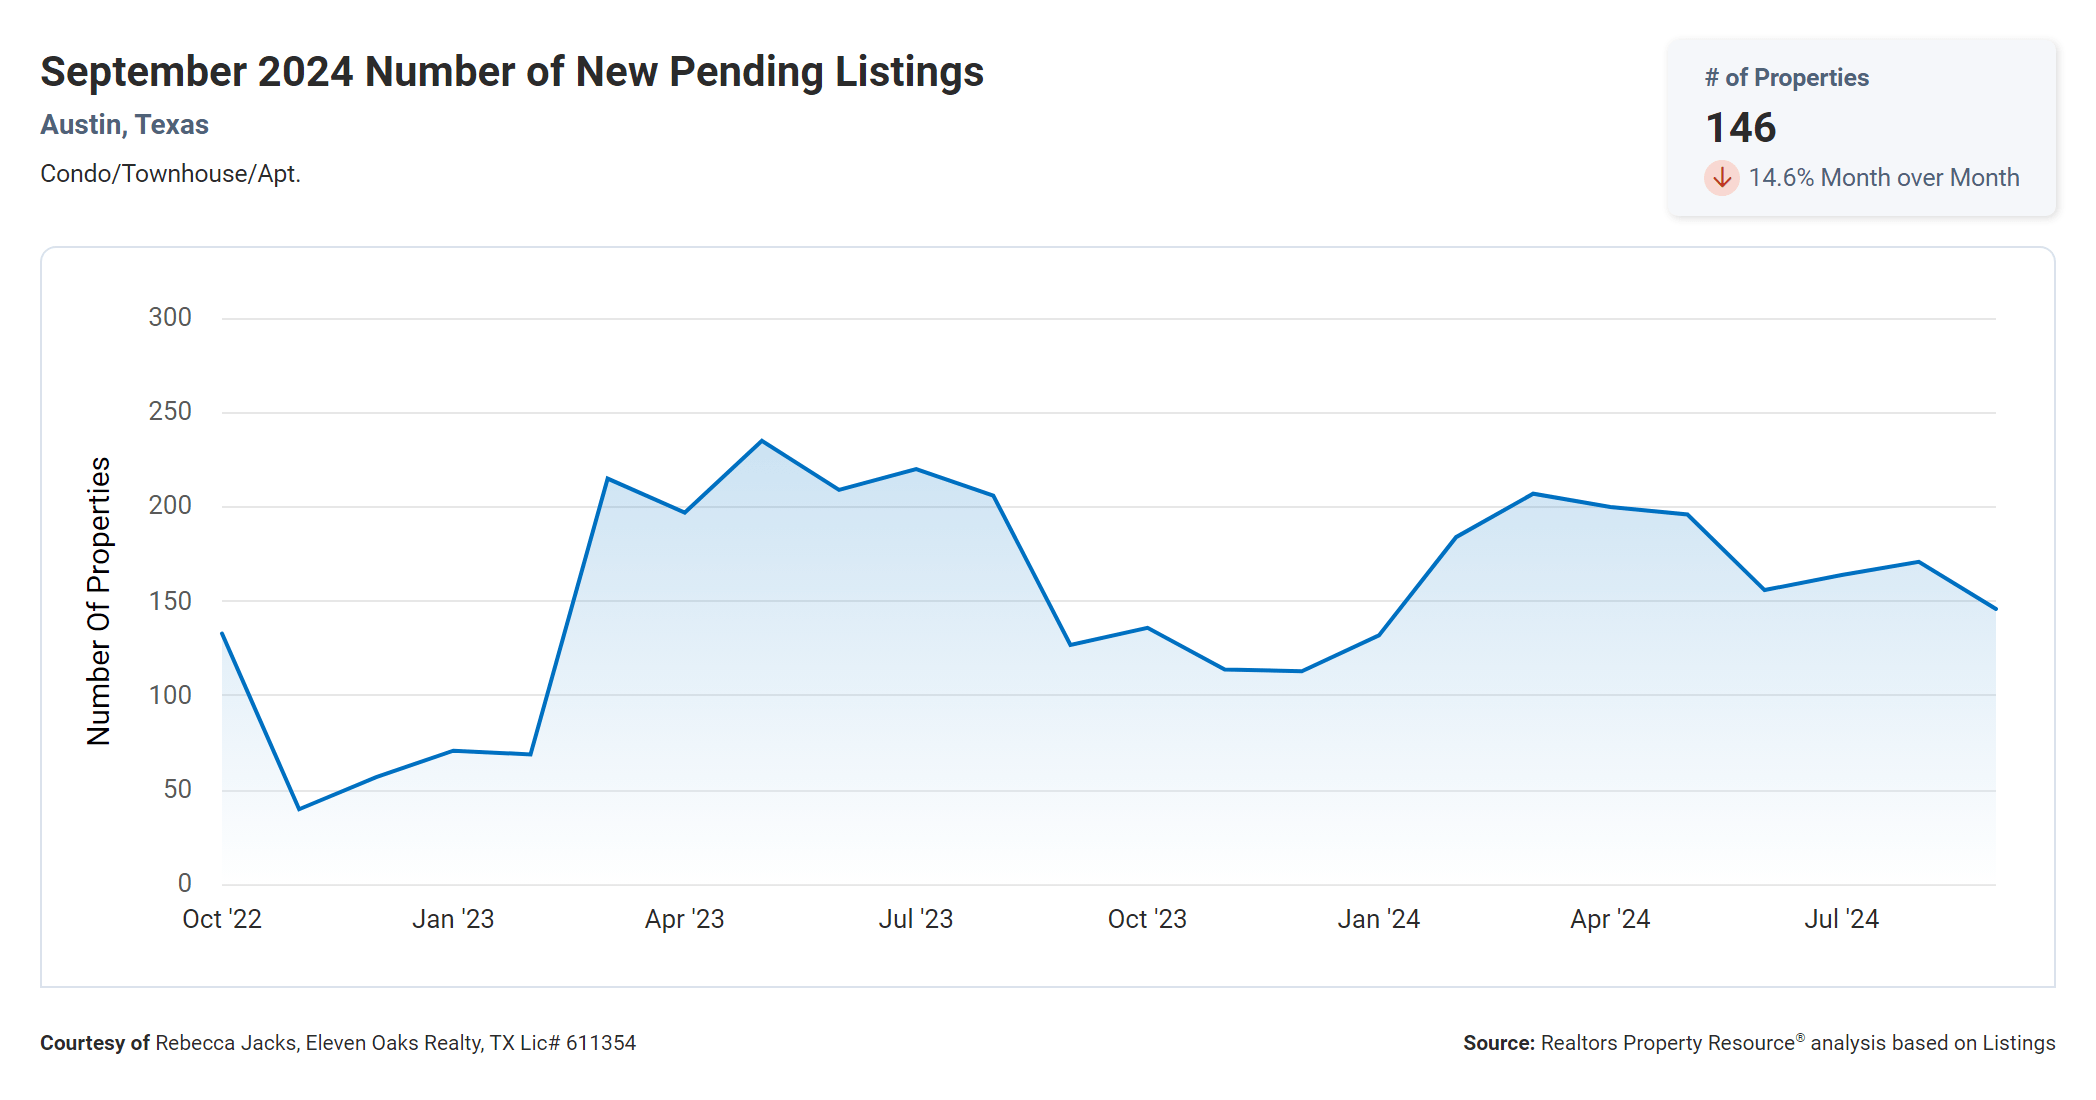The height and width of the screenshot is (1100, 2096).
Task: Click the '# of Properties' card heading
Action: [1786, 78]
